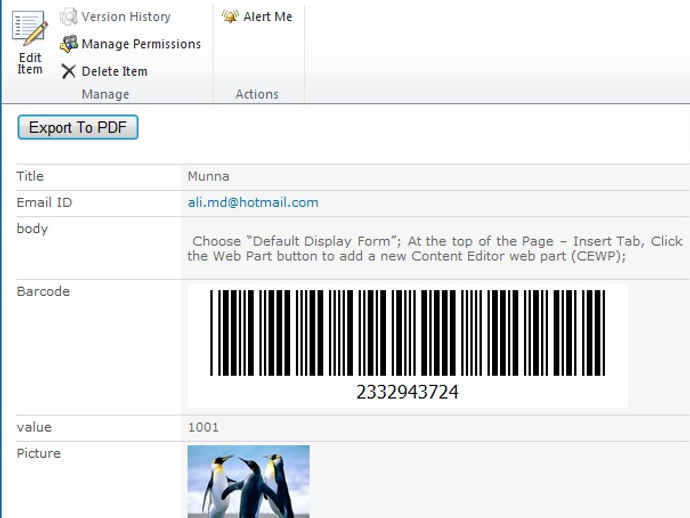This screenshot has width=690, height=518.
Task: Click the penguins picture thumbnail
Action: 249,481
